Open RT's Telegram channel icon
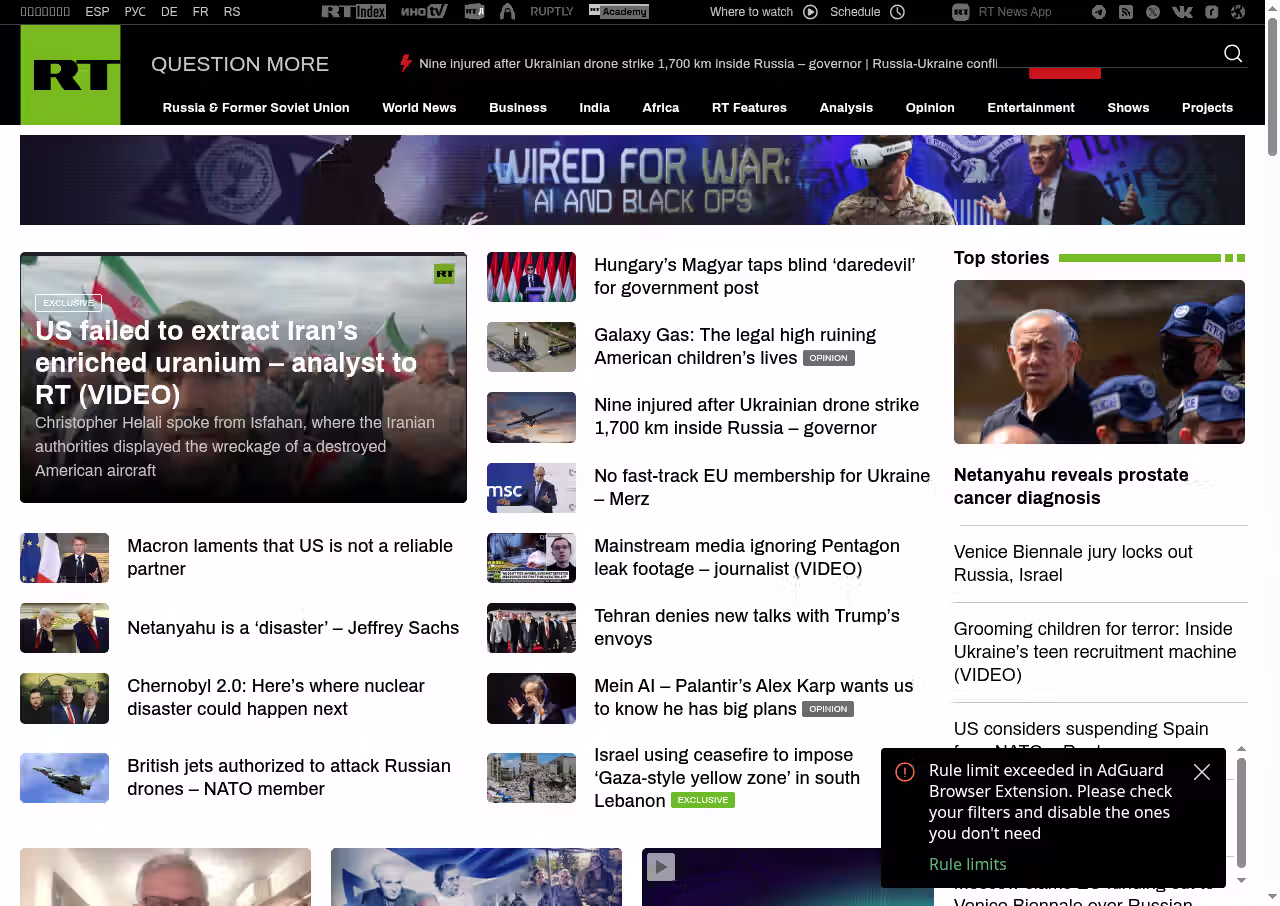Screen dimensions: 1280x906 [x=1099, y=12]
